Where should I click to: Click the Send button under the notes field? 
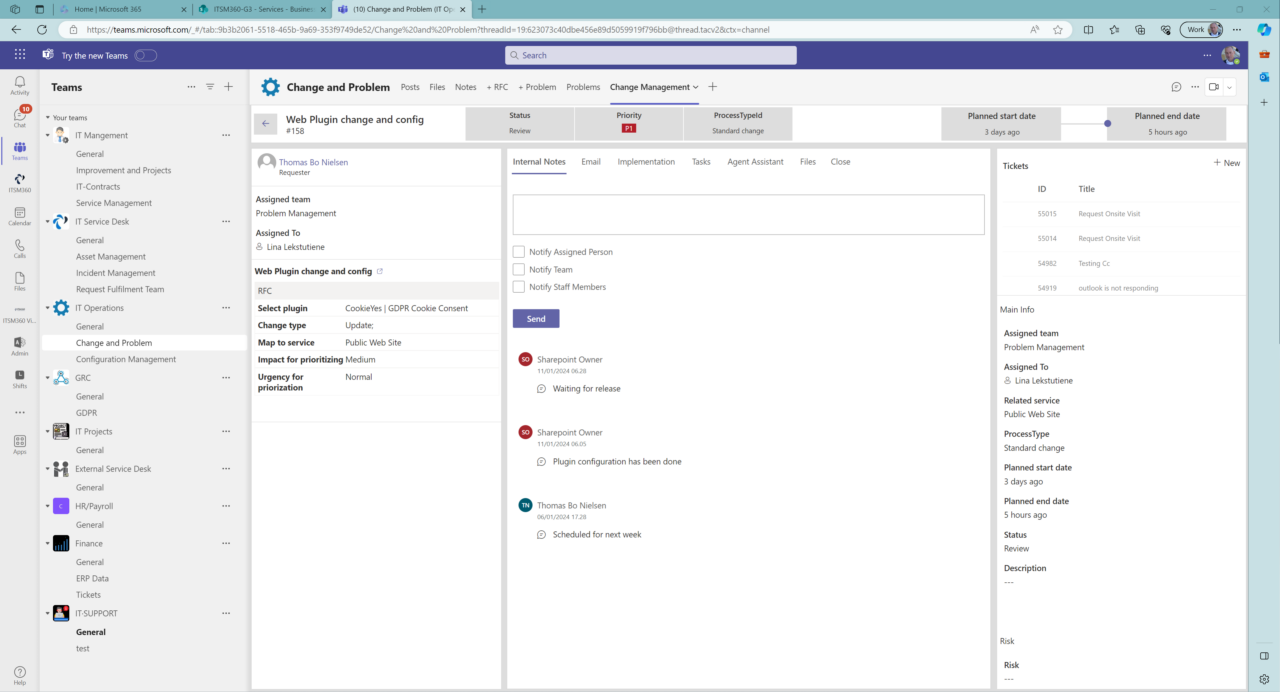[536, 318]
